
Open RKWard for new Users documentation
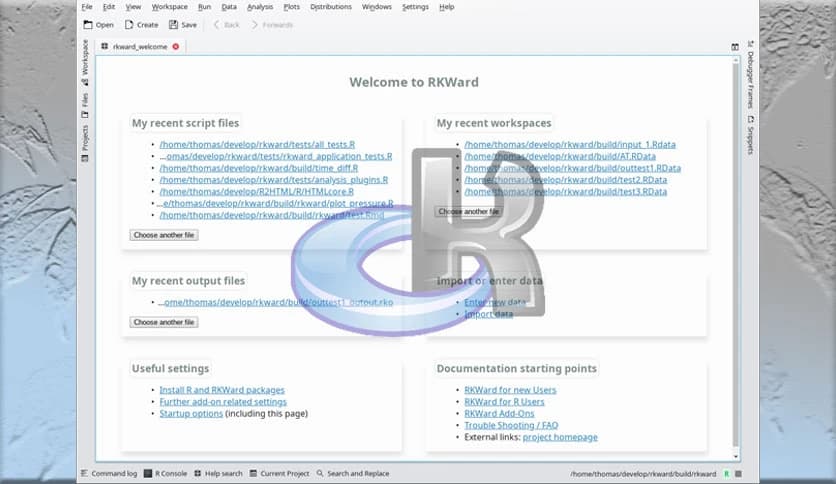click(510, 390)
